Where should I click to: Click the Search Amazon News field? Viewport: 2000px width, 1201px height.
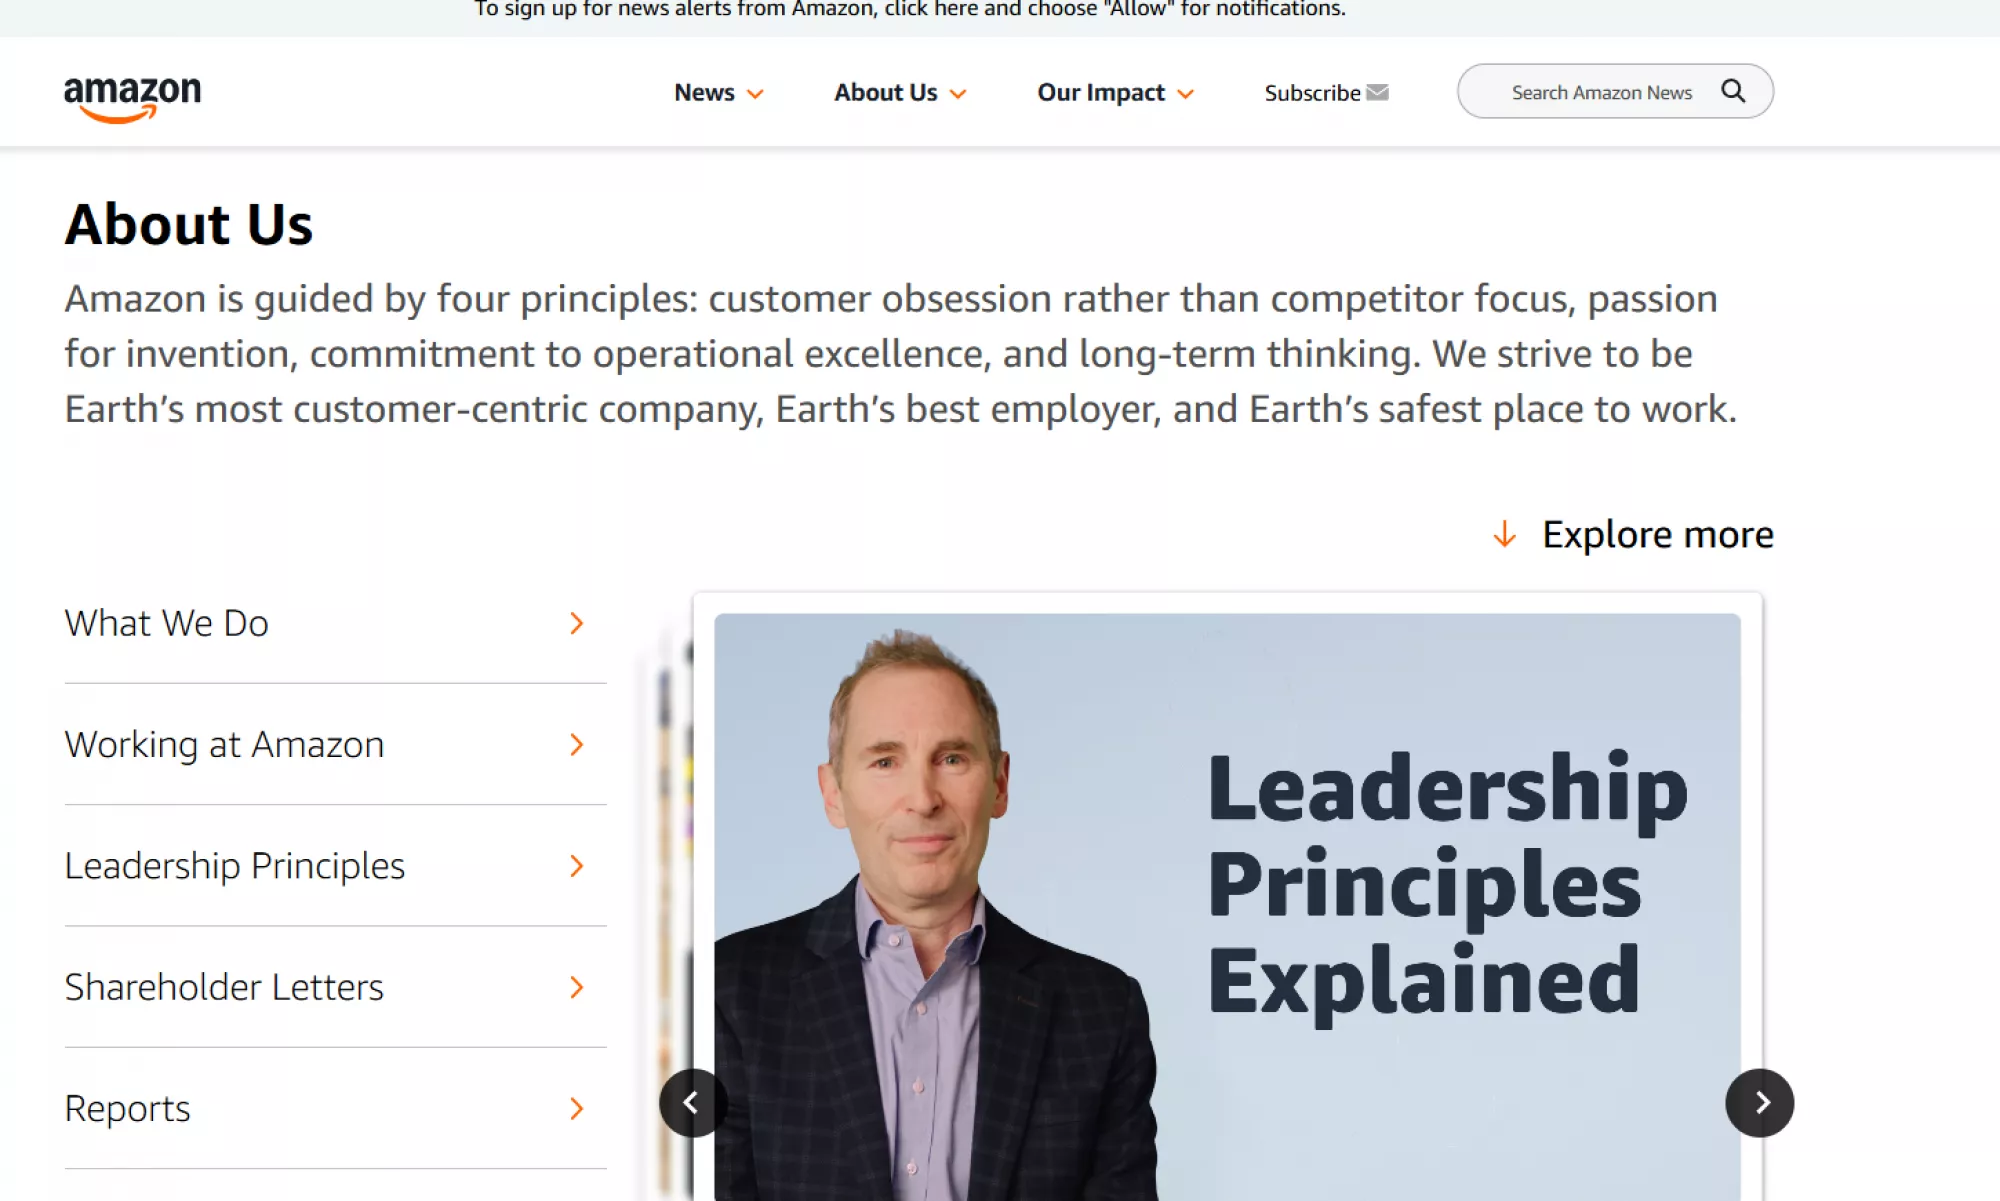pyautogui.click(x=1601, y=93)
